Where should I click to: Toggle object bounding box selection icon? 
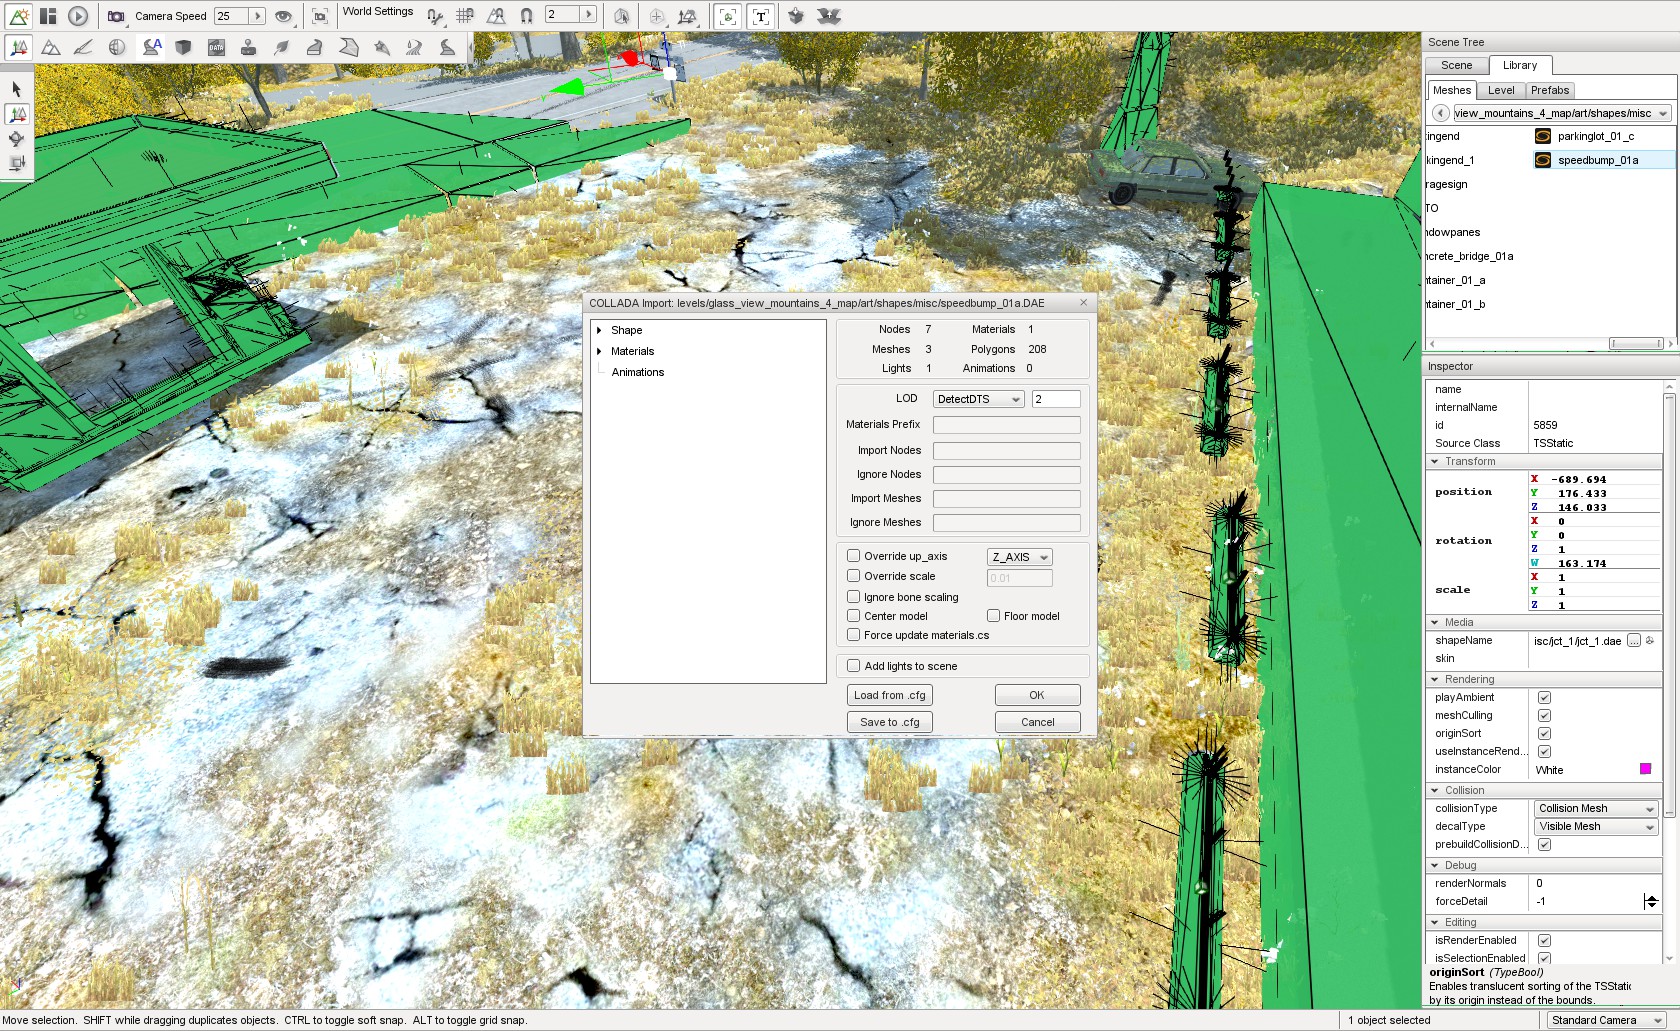(621, 16)
